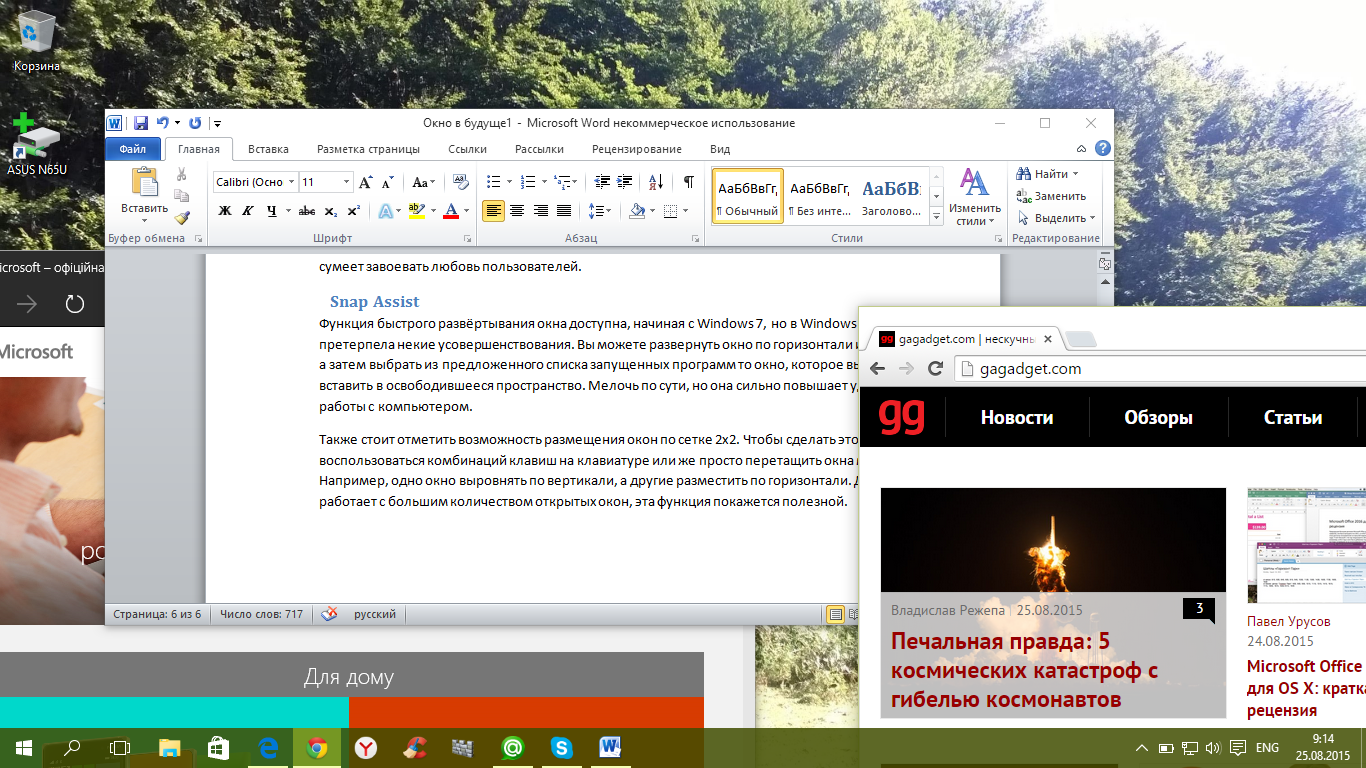The image size is (1366, 768).
Task: Select the Обычный style thumbnail
Action: (747, 195)
